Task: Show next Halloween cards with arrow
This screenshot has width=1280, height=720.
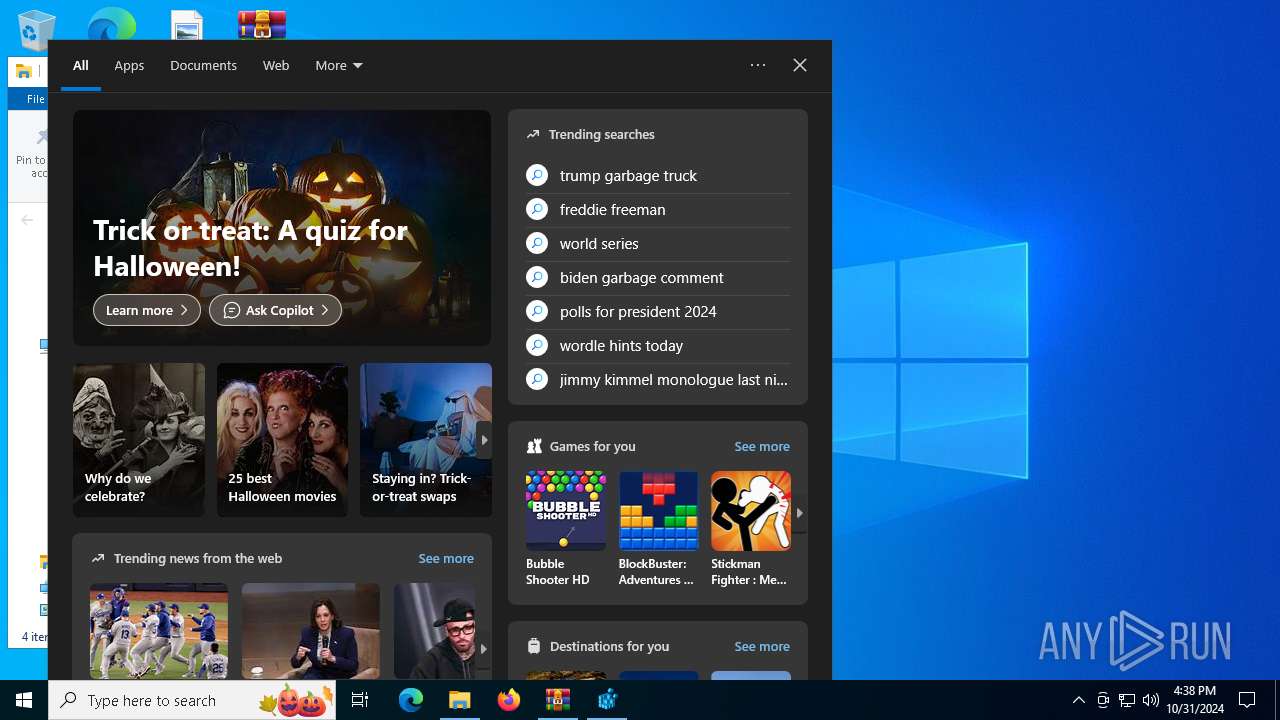Action: tap(484, 440)
